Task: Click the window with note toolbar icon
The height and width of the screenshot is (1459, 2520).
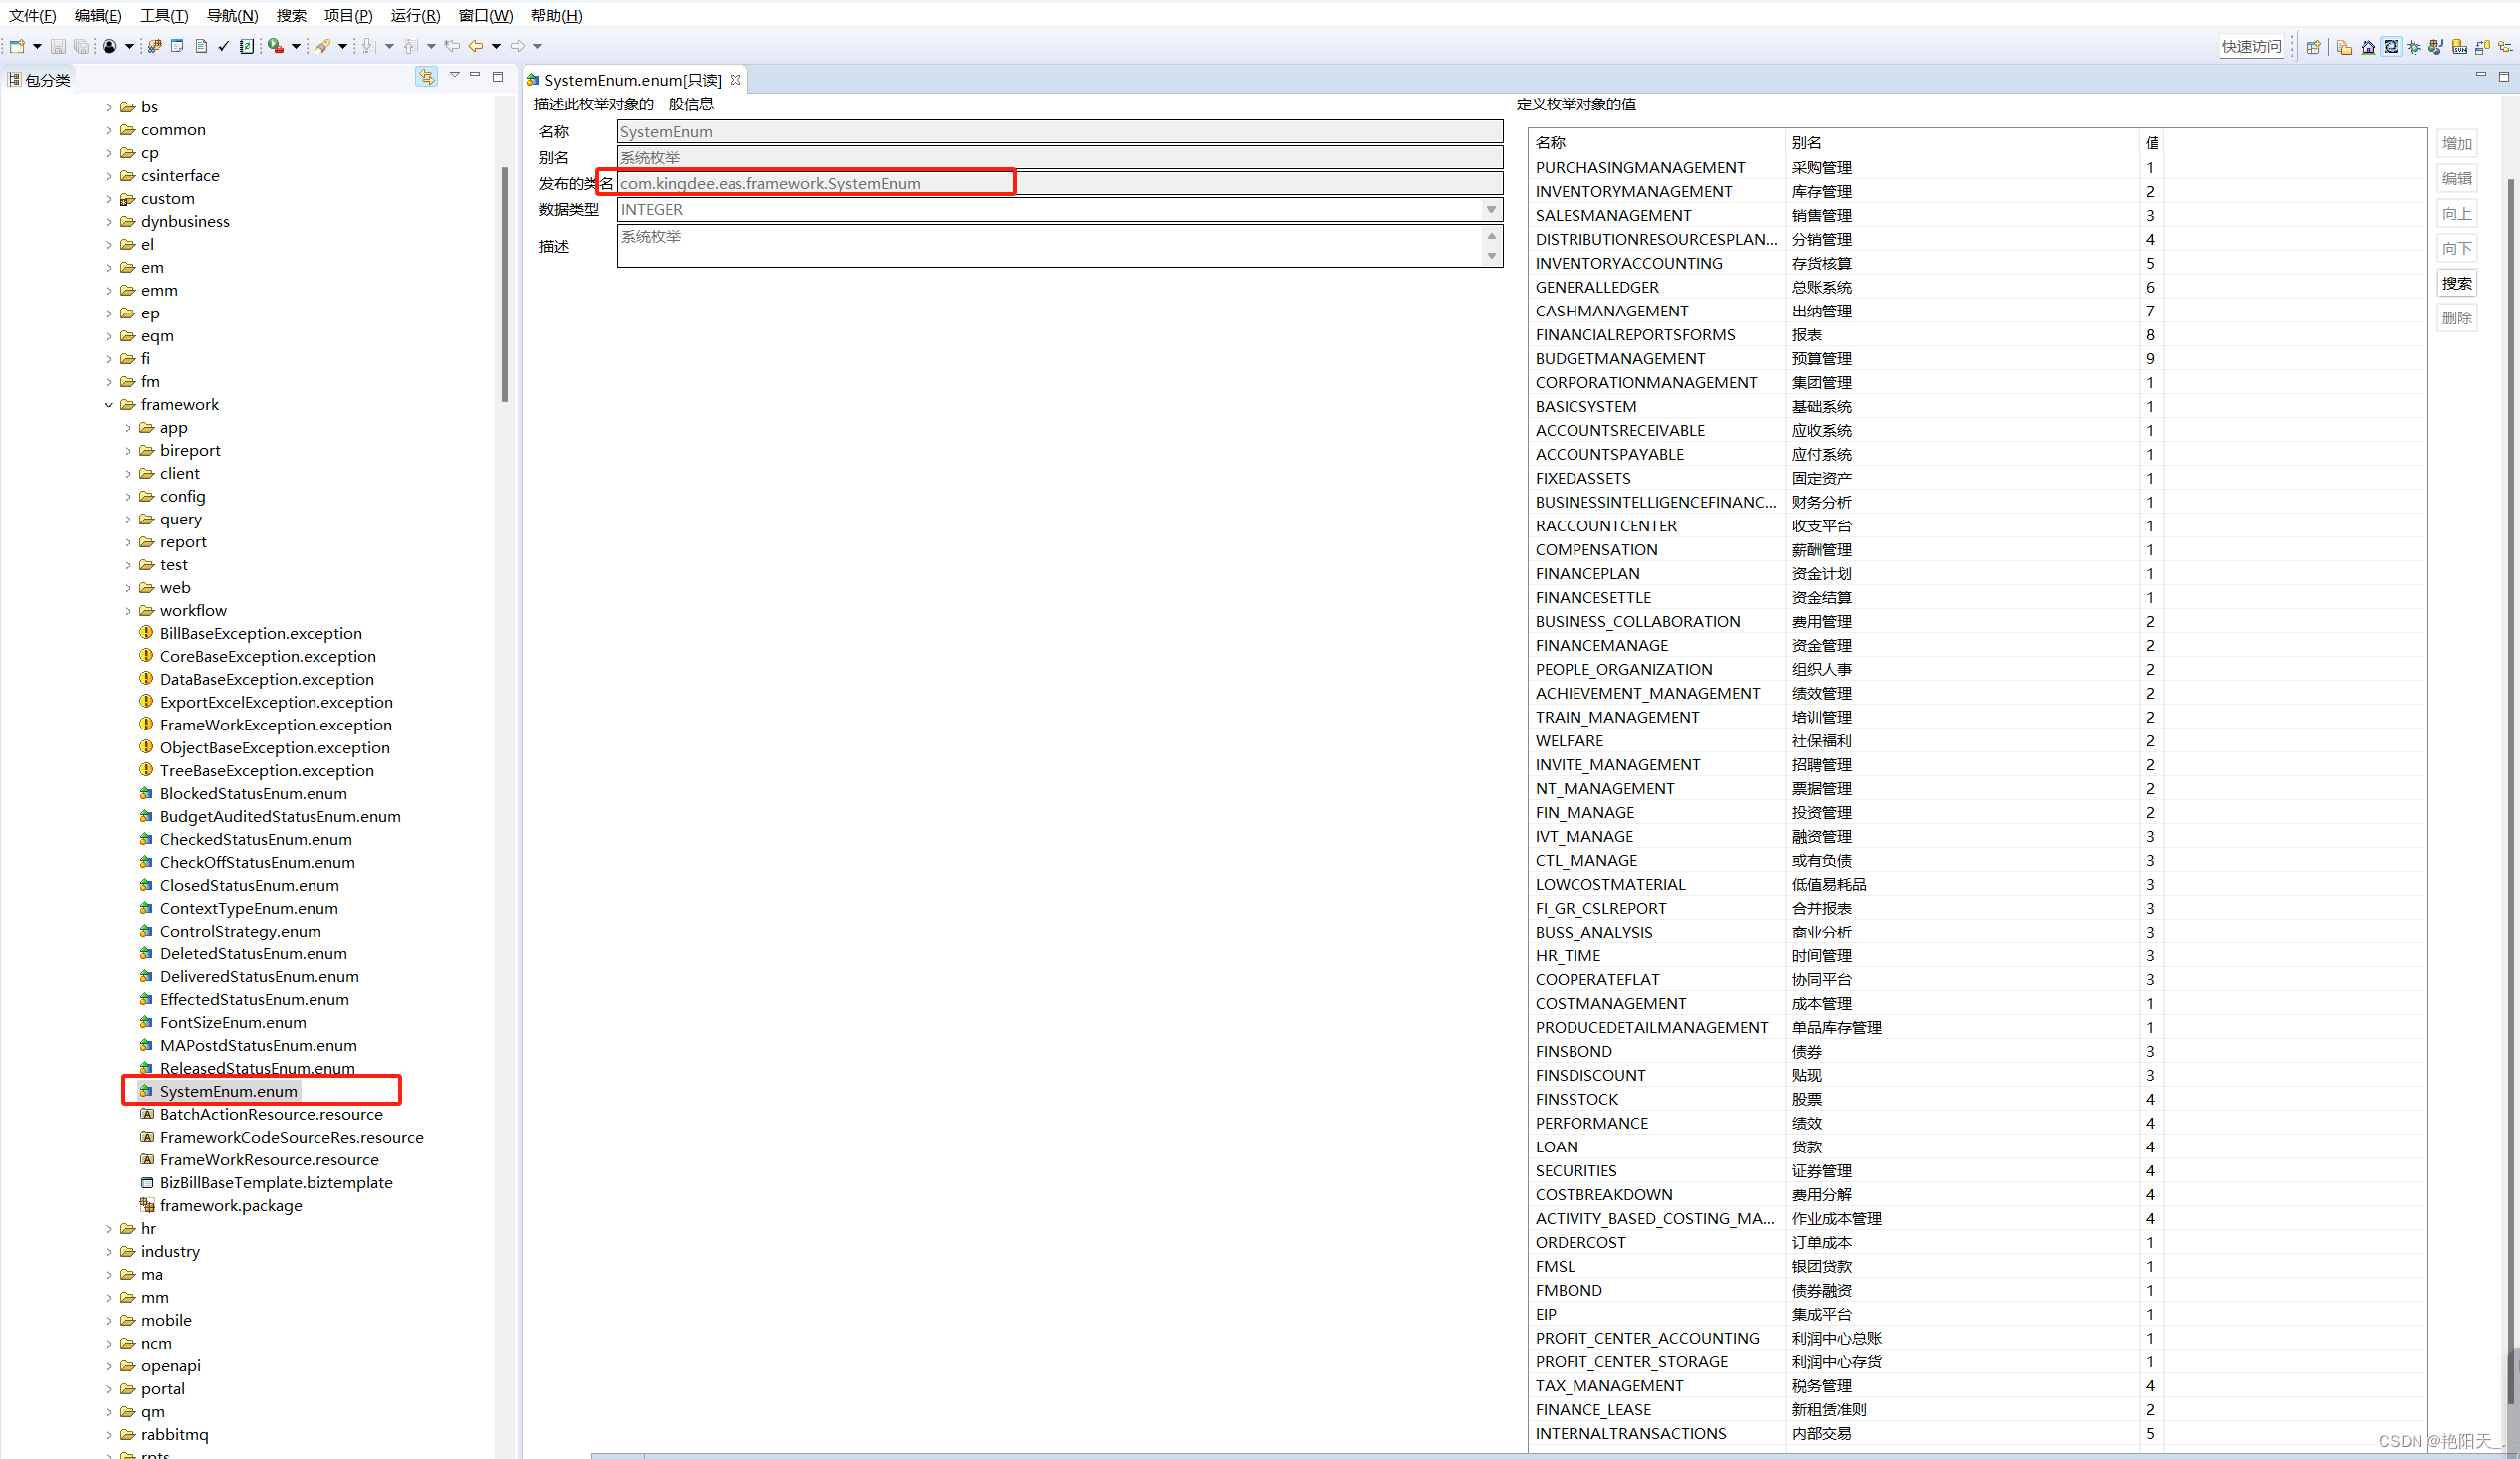Action: 177,46
